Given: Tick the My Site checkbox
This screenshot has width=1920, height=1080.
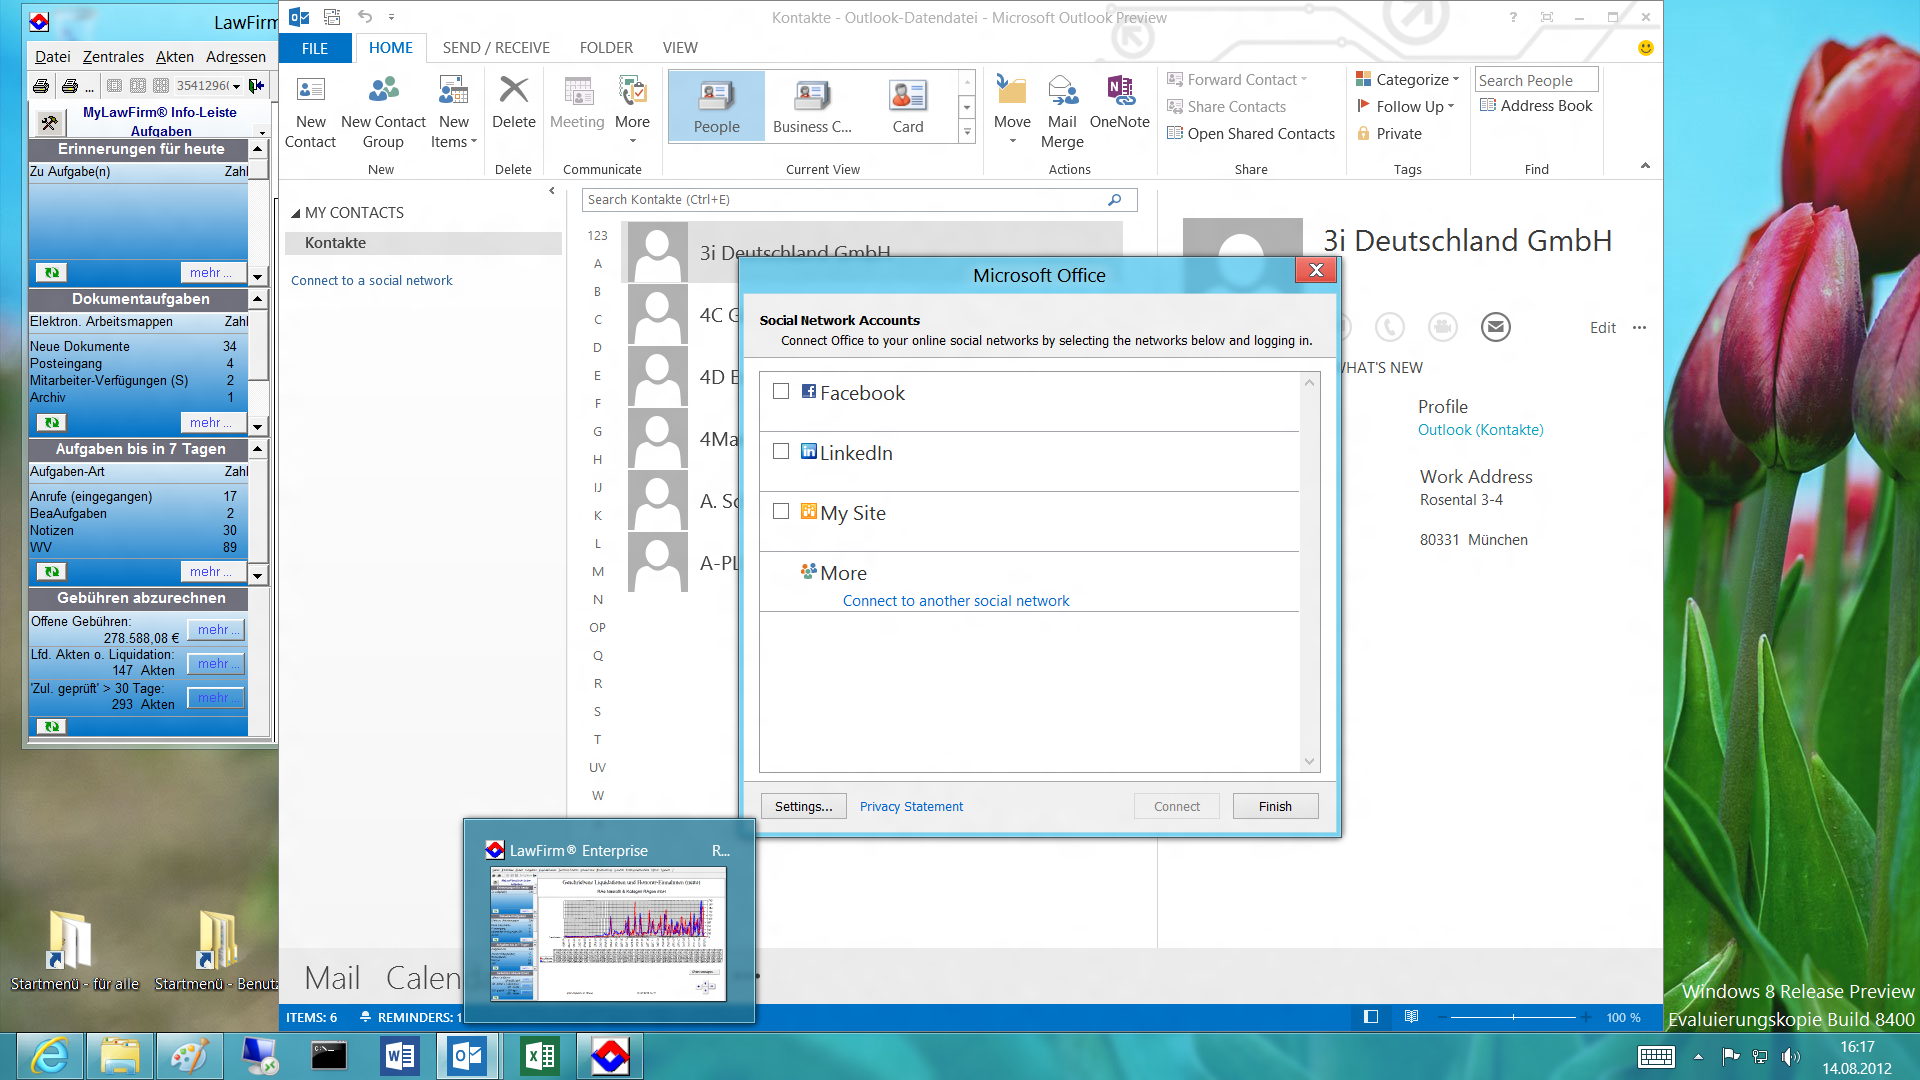Looking at the screenshot, I should [x=781, y=512].
